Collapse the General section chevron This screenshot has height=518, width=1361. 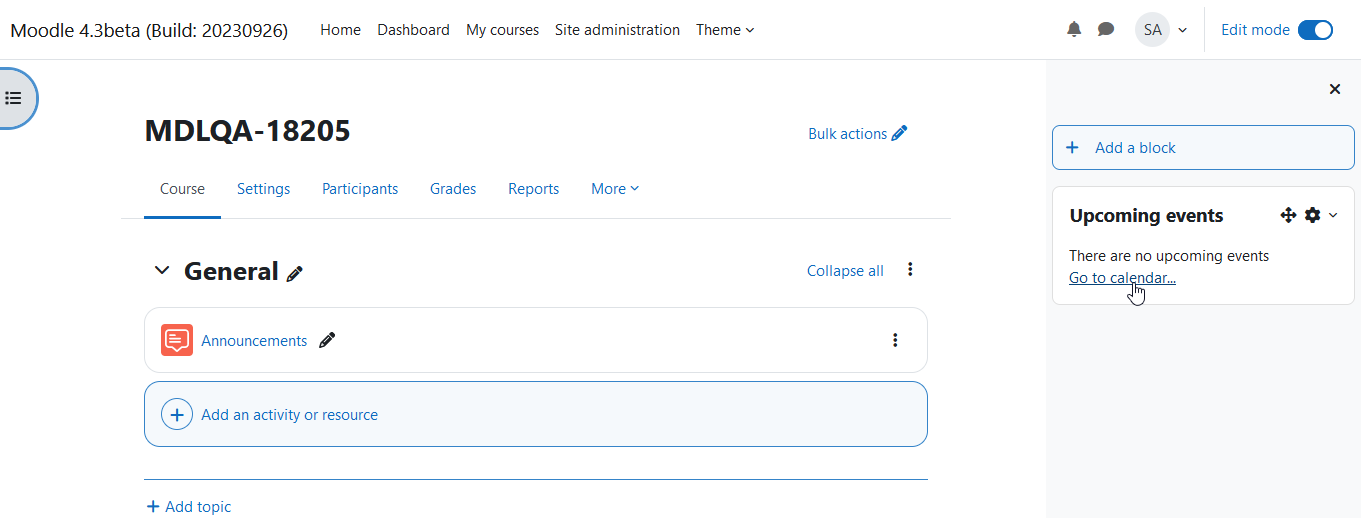tap(162, 271)
